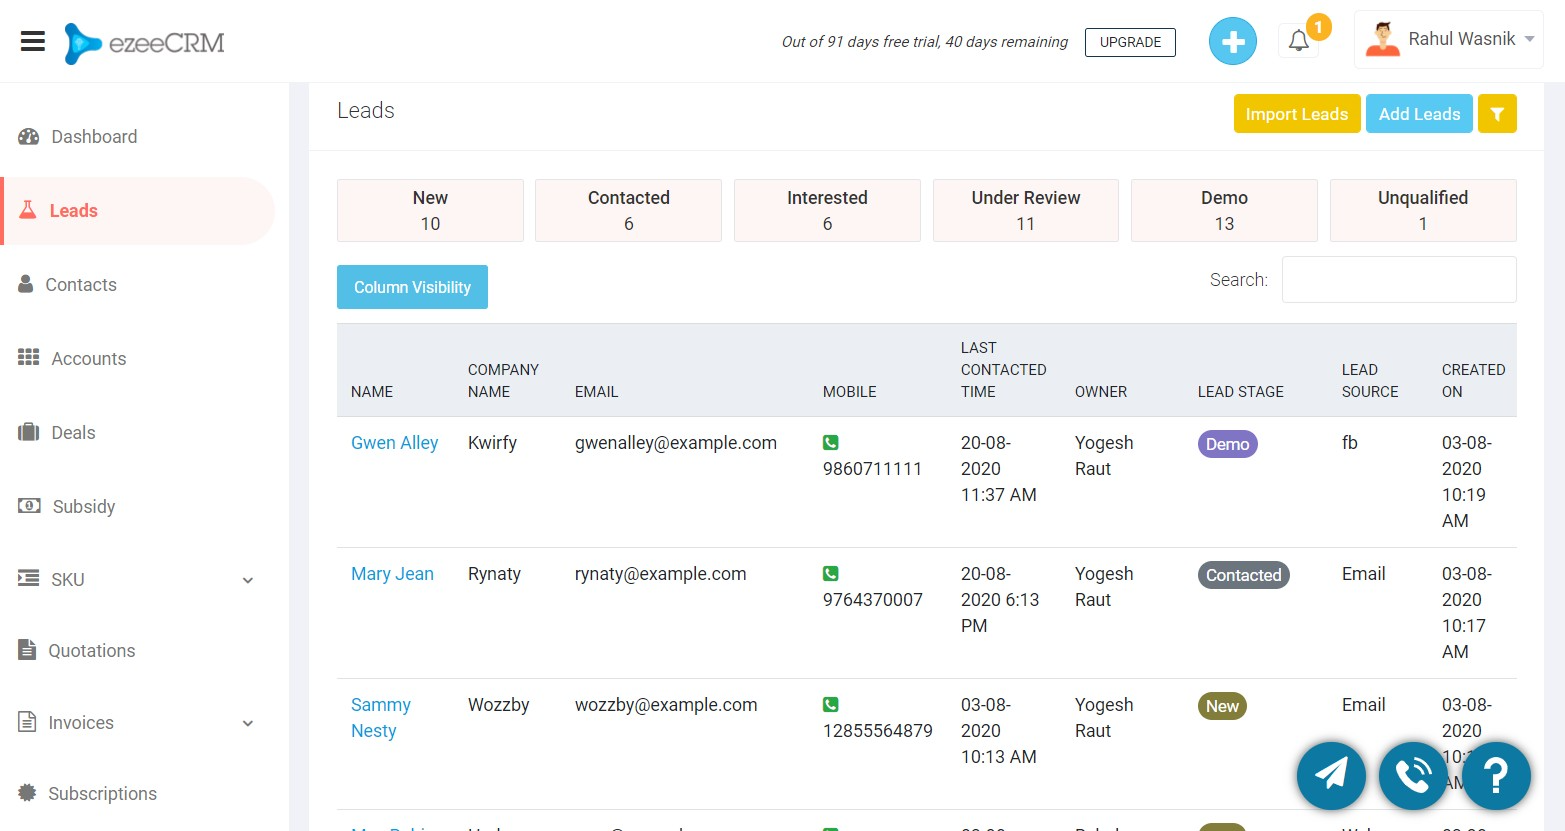Click the Dashboard gauge icon

[x=29, y=137]
